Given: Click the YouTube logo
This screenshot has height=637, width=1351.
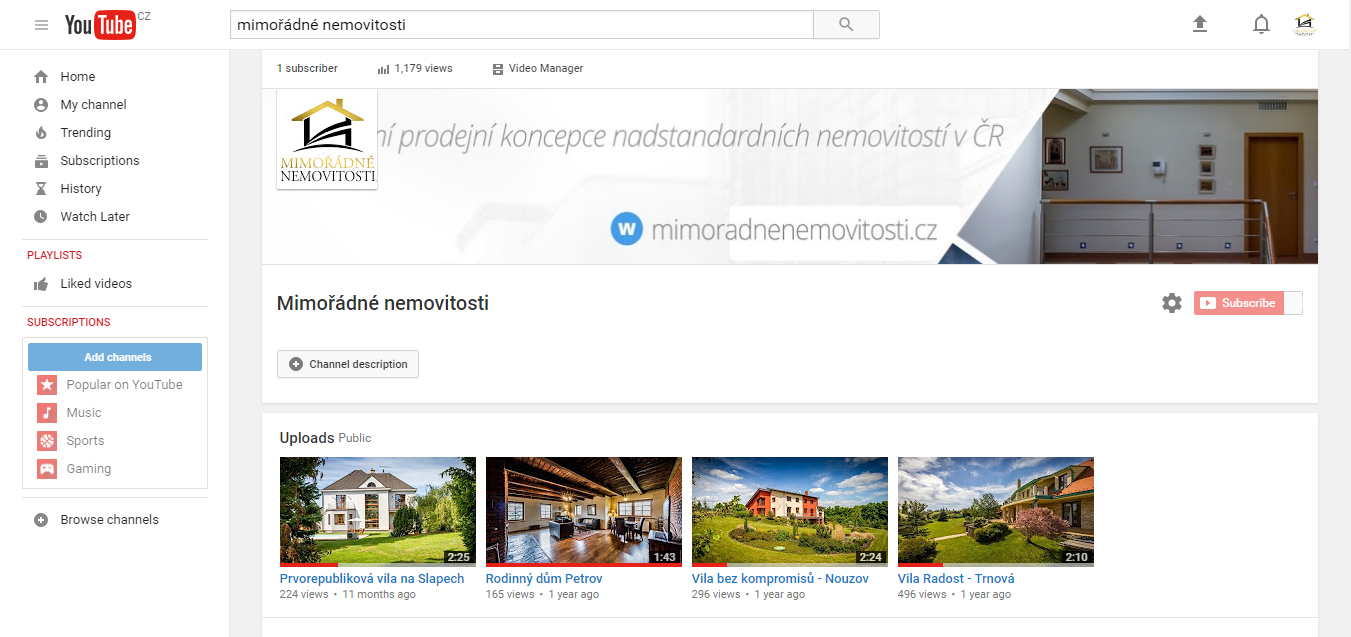Looking at the screenshot, I should [100, 25].
